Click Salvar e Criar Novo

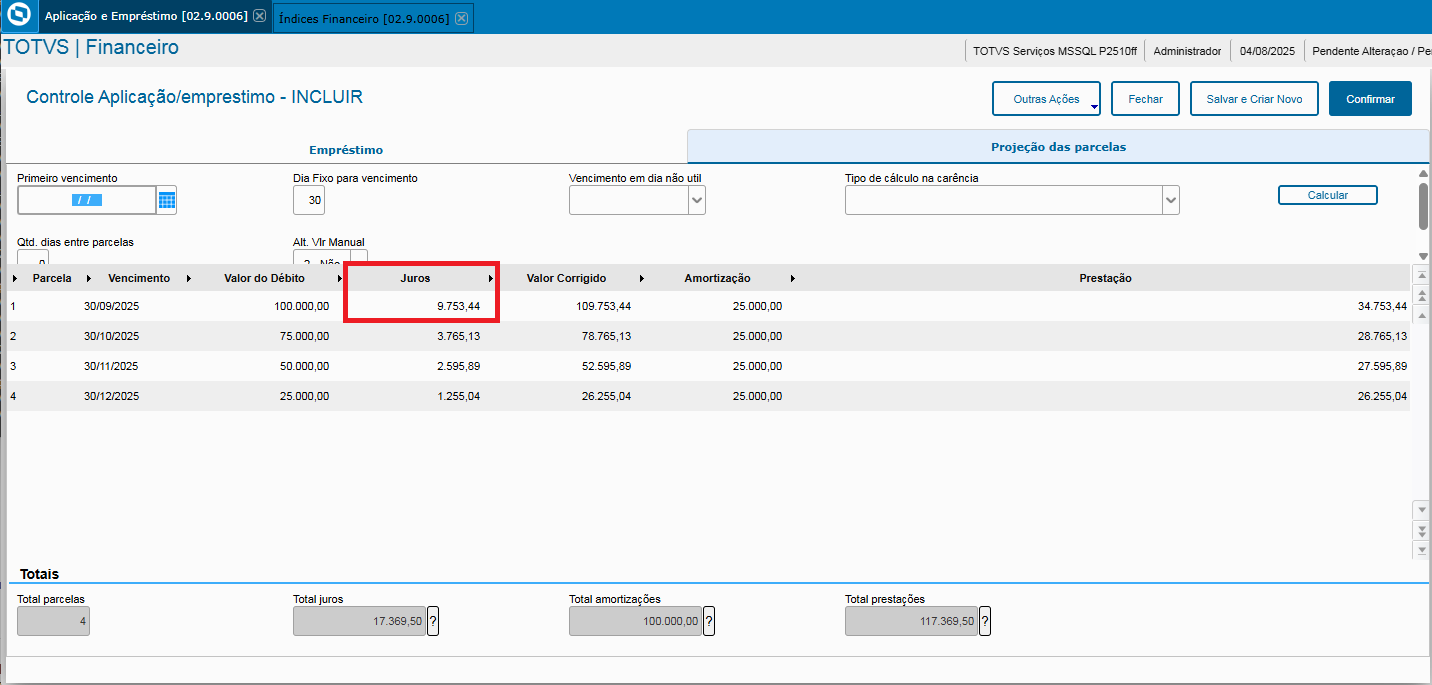(x=1254, y=99)
